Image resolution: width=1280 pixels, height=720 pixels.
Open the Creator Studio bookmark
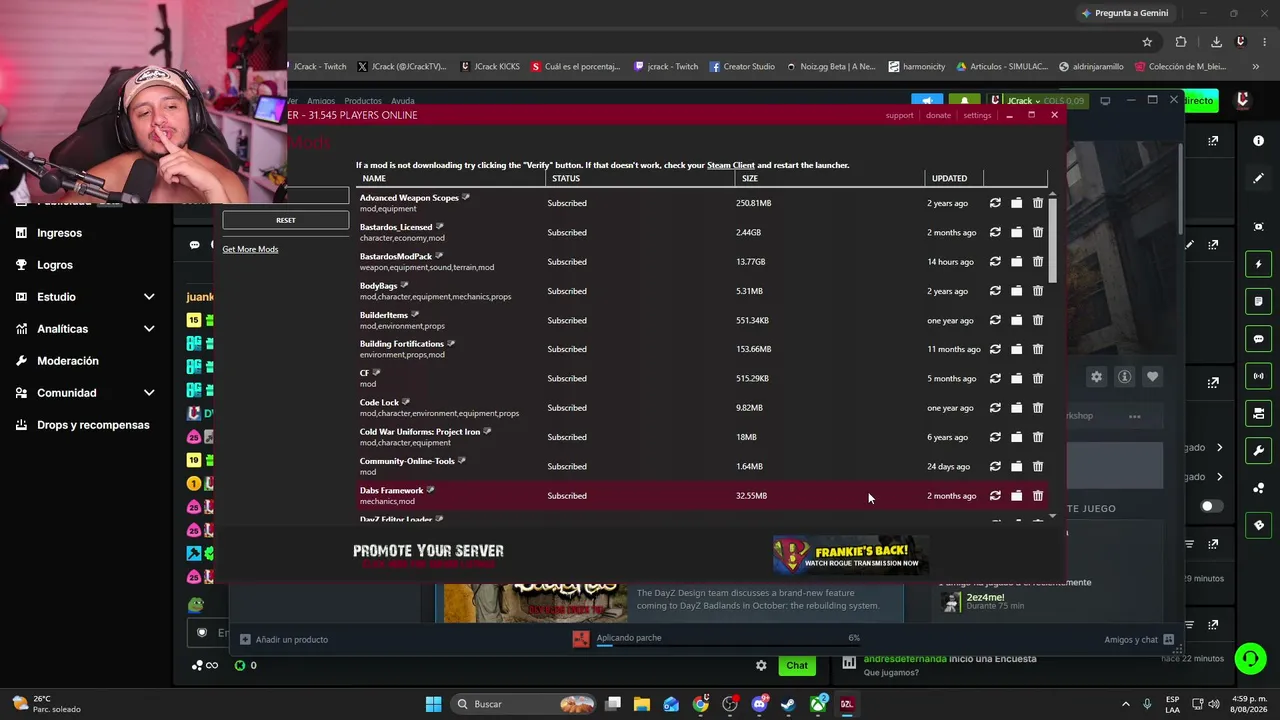click(742, 67)
